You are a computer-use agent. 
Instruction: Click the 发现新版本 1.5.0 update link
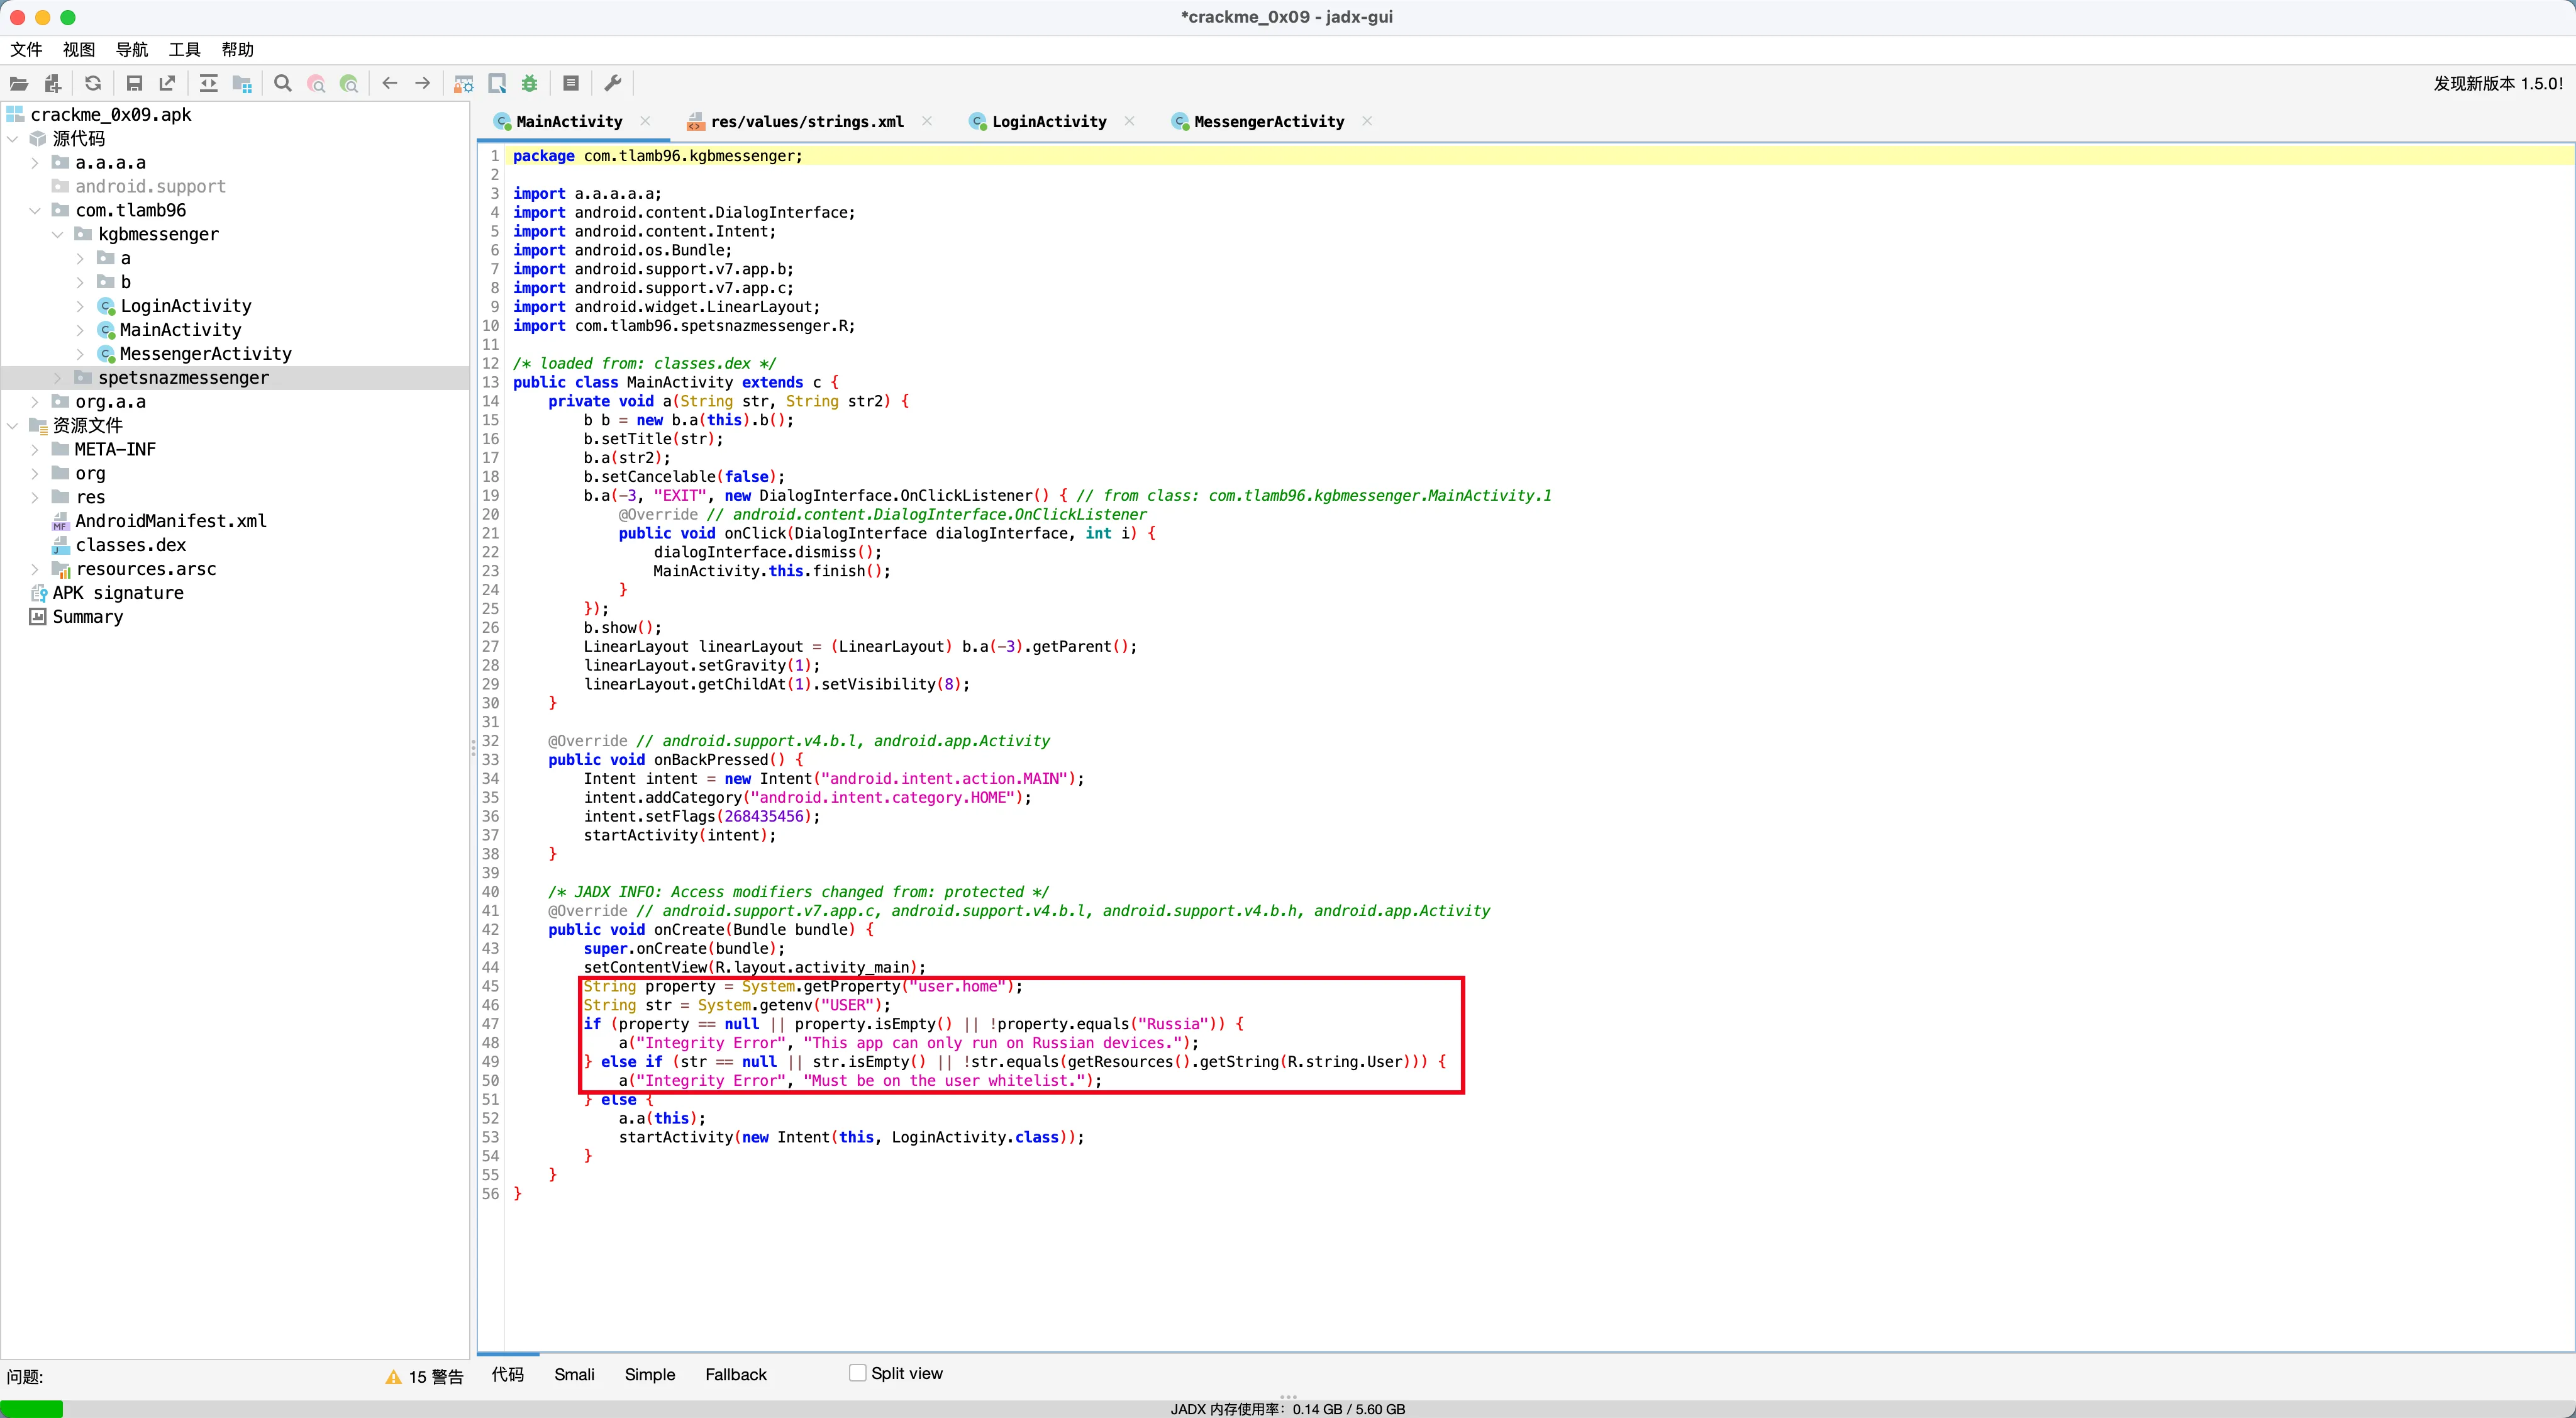pos(2497,84)
